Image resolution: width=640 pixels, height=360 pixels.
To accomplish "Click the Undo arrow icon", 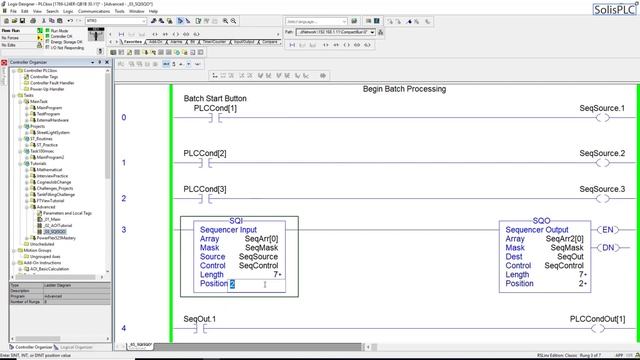I will point(70,21).
